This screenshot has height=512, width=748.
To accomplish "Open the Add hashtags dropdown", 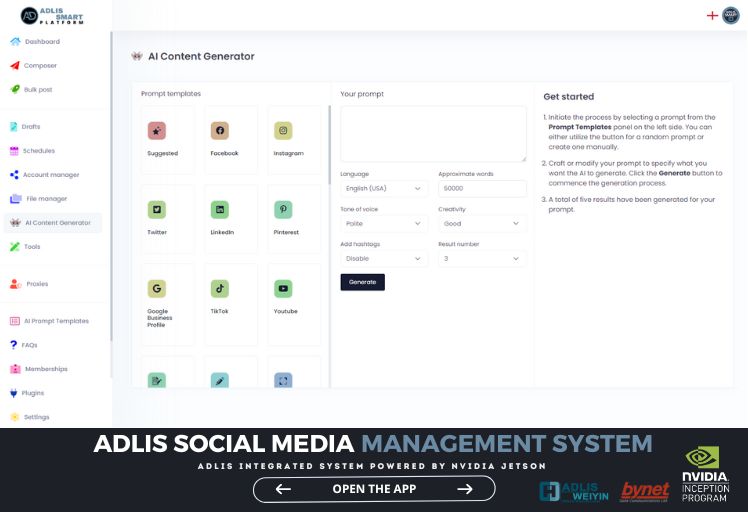I will click(x=384, y=258).
